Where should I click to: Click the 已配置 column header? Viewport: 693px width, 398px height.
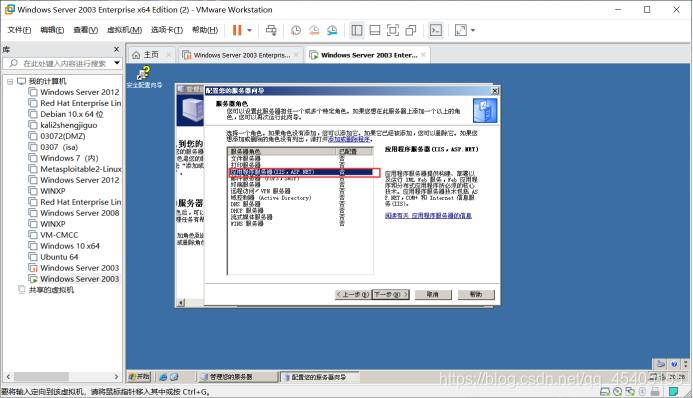pyautogui.click(x=355, y=152)
